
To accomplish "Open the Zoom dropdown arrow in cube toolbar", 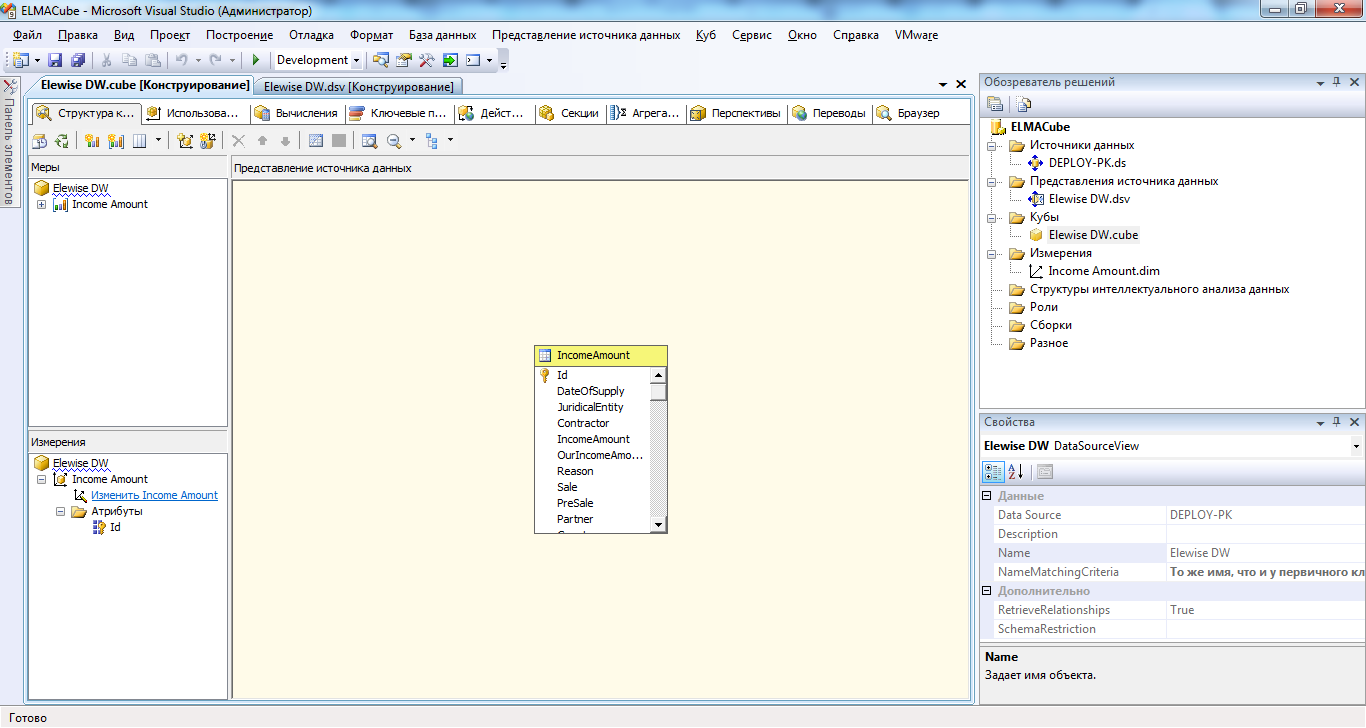I will coord(411,141).
